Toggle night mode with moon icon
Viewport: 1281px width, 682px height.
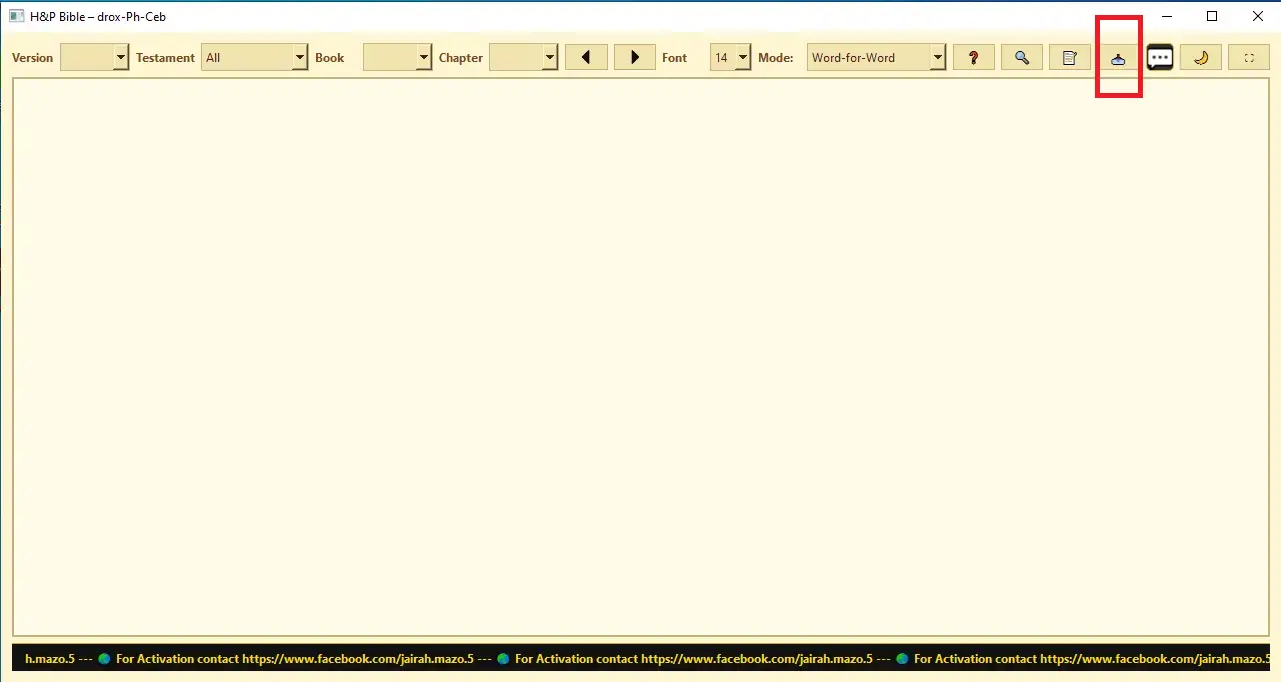(x=1201, y=58)
